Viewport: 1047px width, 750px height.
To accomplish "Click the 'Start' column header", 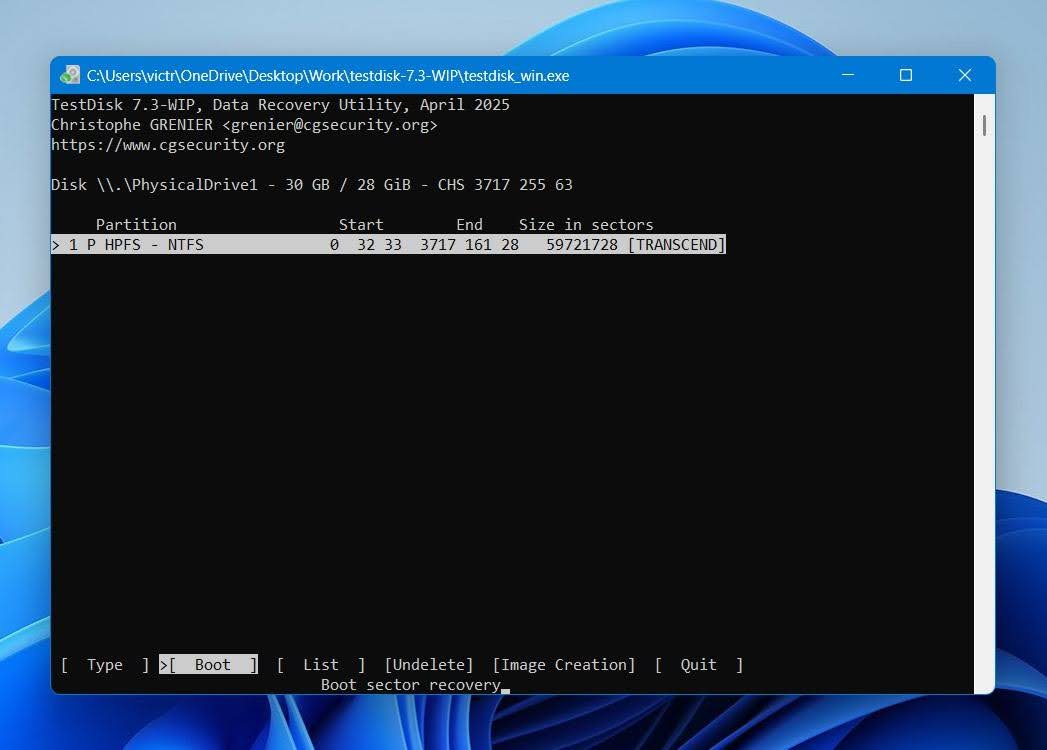I will coord(361,224).
